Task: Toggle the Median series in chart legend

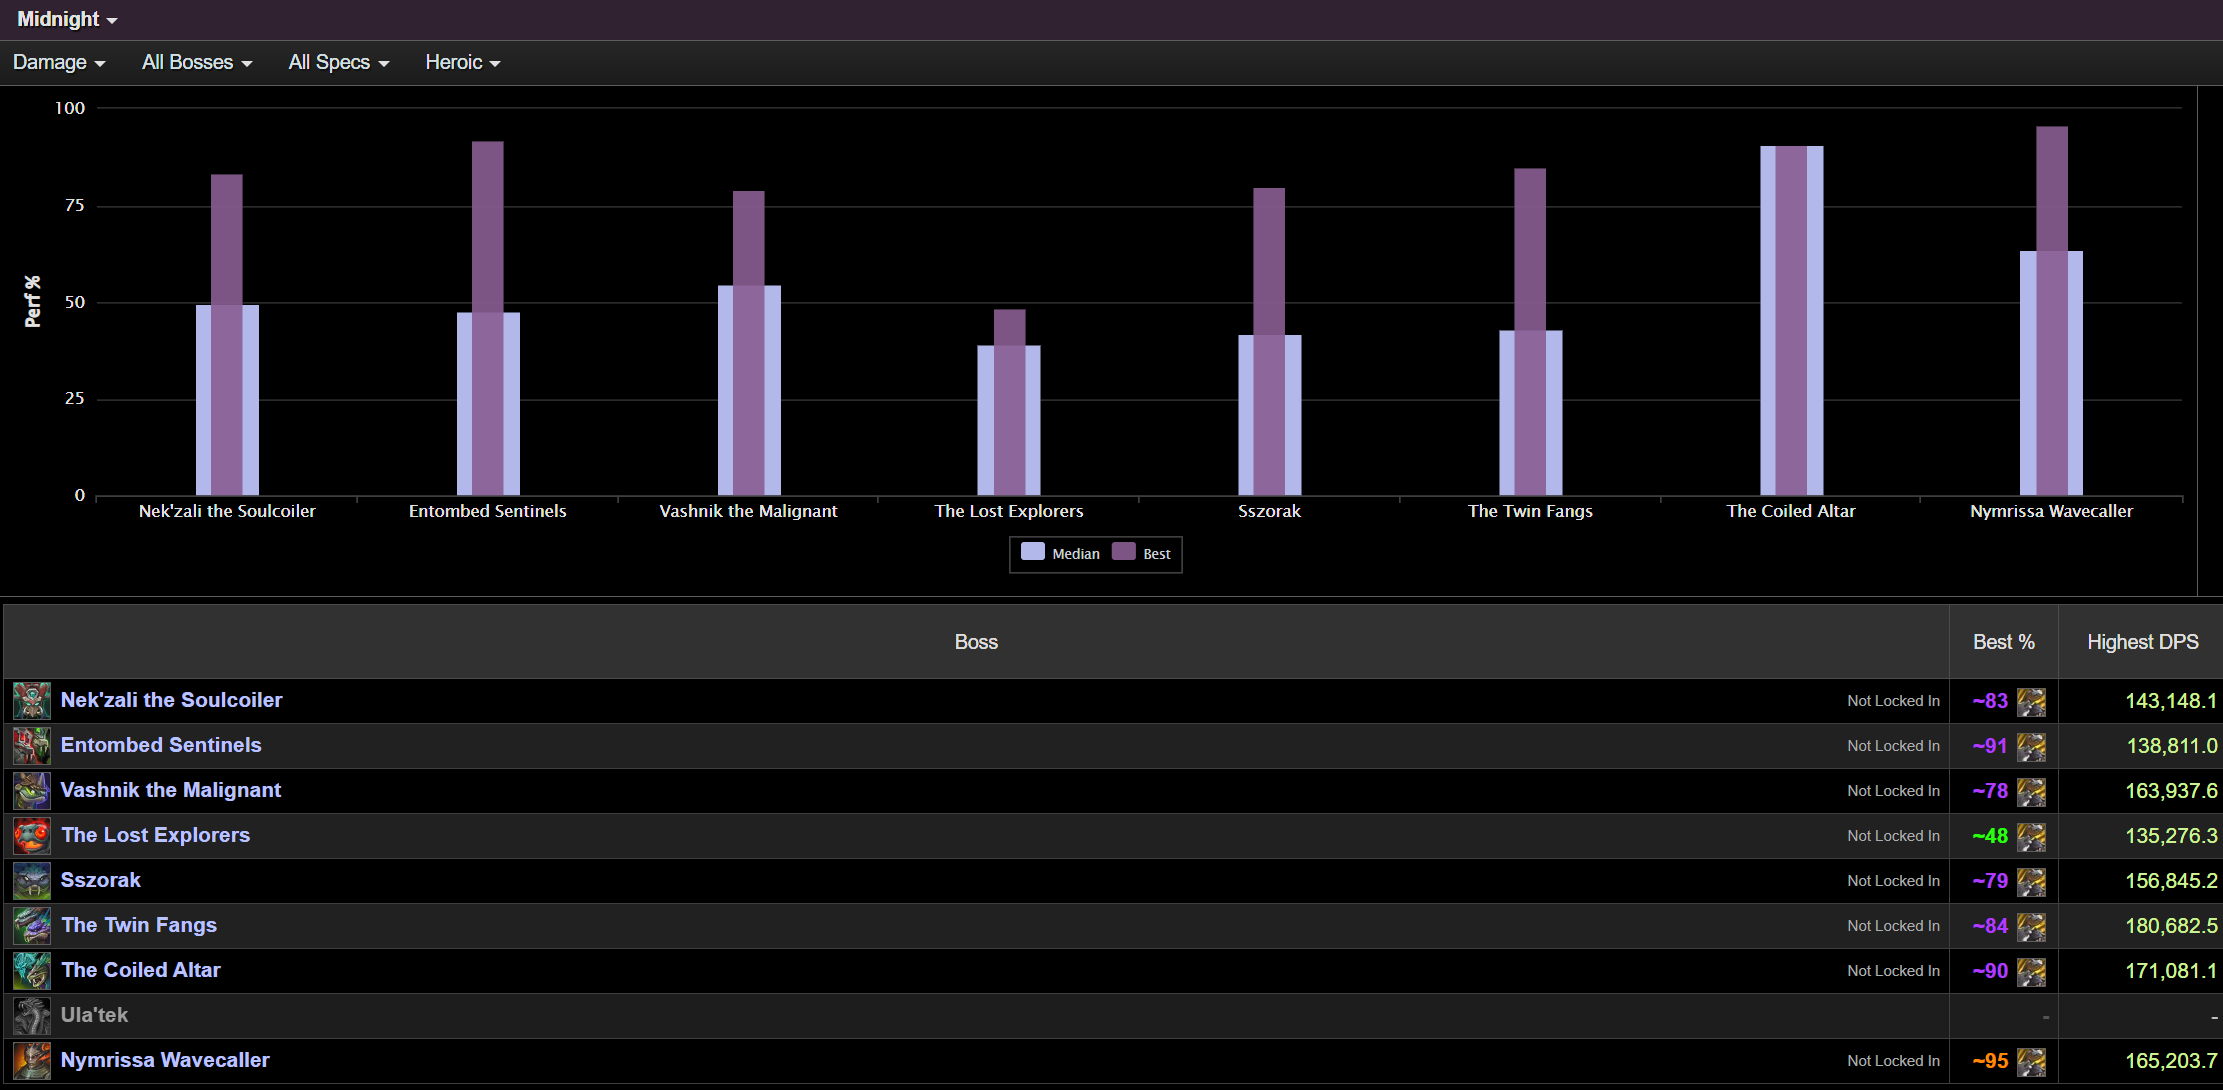Action: tap(1060, 553)
